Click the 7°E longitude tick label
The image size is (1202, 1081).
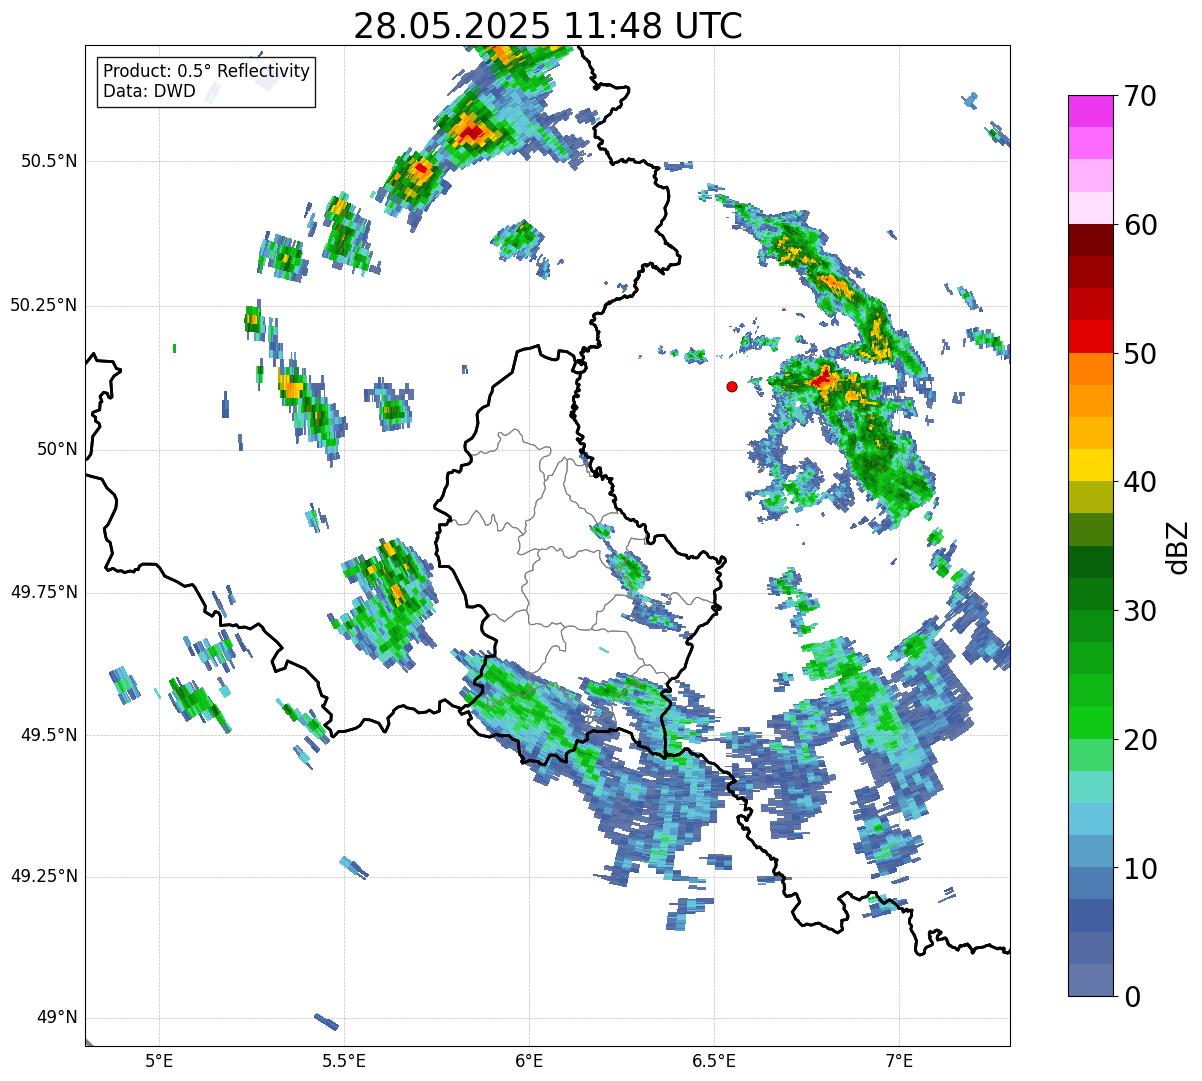click(x=899, y=1060)
